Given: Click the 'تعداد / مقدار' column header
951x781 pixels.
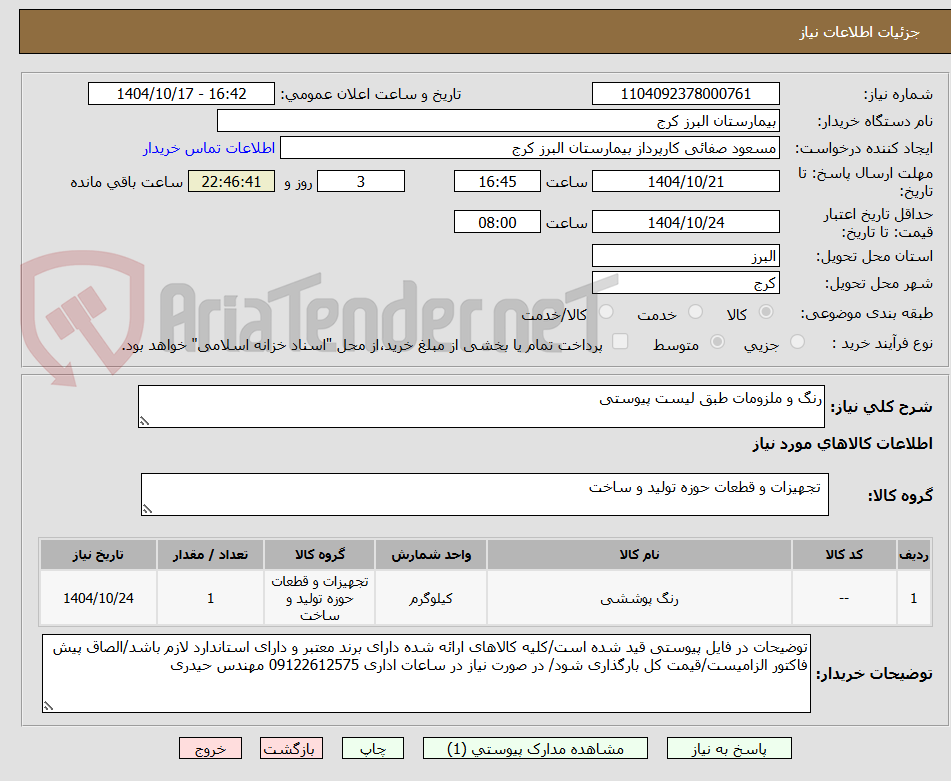Looking at the screenshot, I should tap(210, 554).
